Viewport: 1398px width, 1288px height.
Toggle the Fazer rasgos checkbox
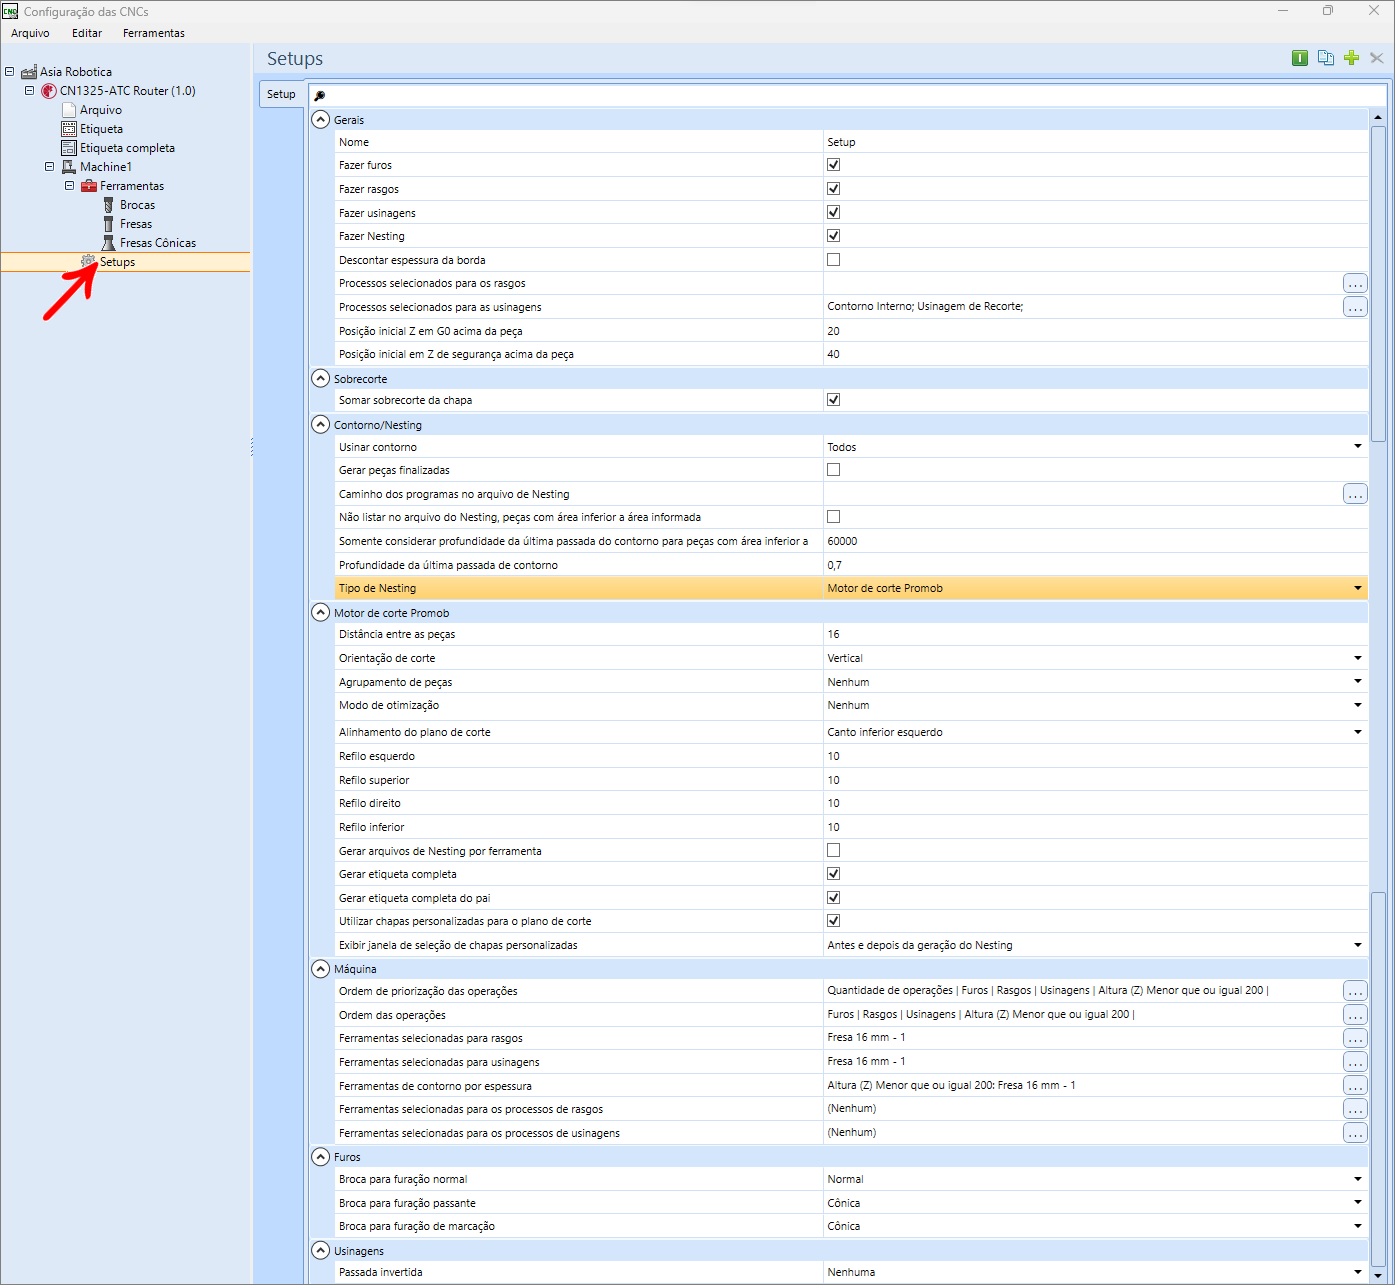click(835, 189)
